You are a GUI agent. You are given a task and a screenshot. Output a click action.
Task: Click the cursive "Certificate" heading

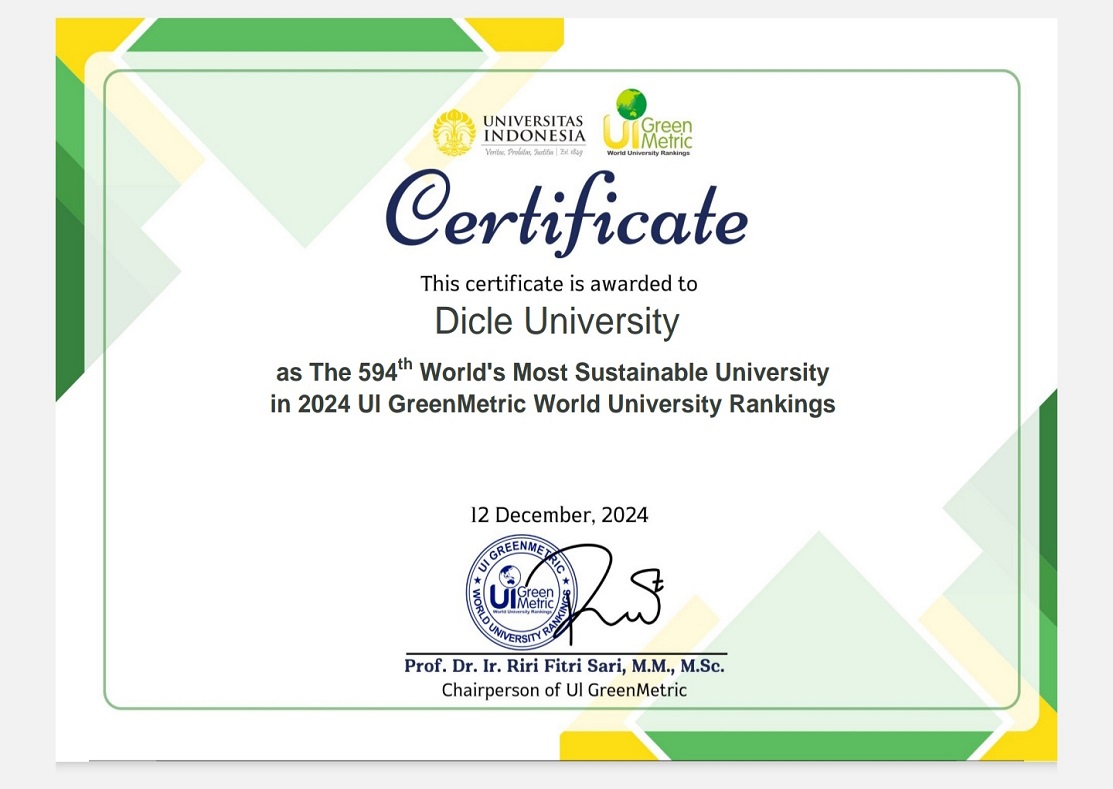point(566,212)
